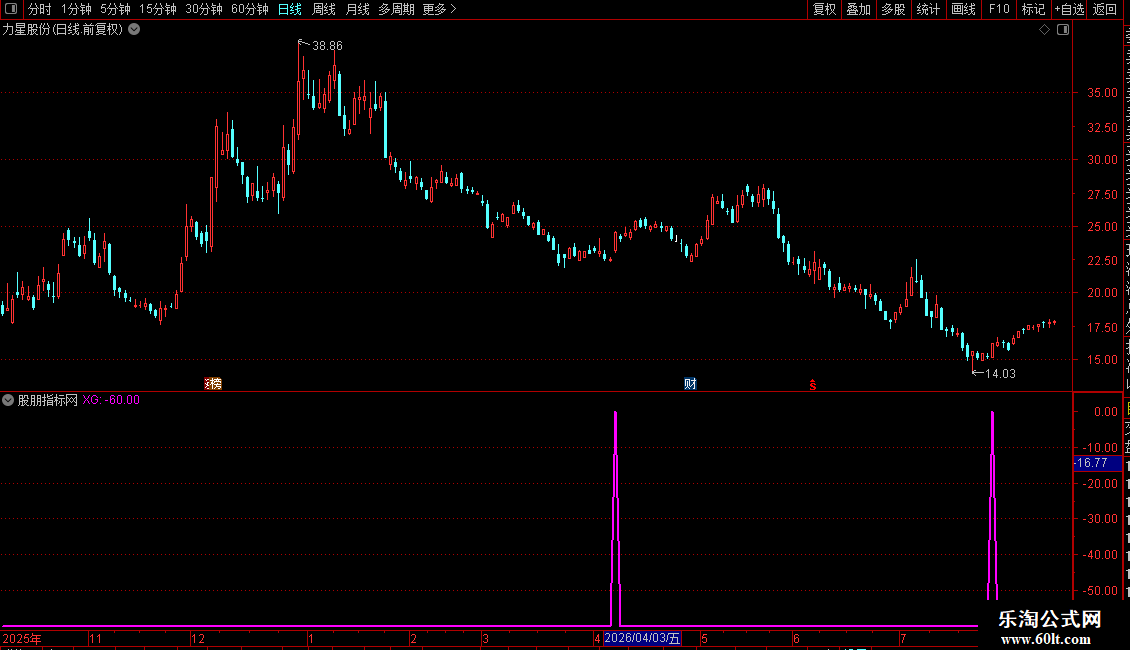The image size is (1130, 650).
Task: Open F10 company information
Action: point(999,9)
